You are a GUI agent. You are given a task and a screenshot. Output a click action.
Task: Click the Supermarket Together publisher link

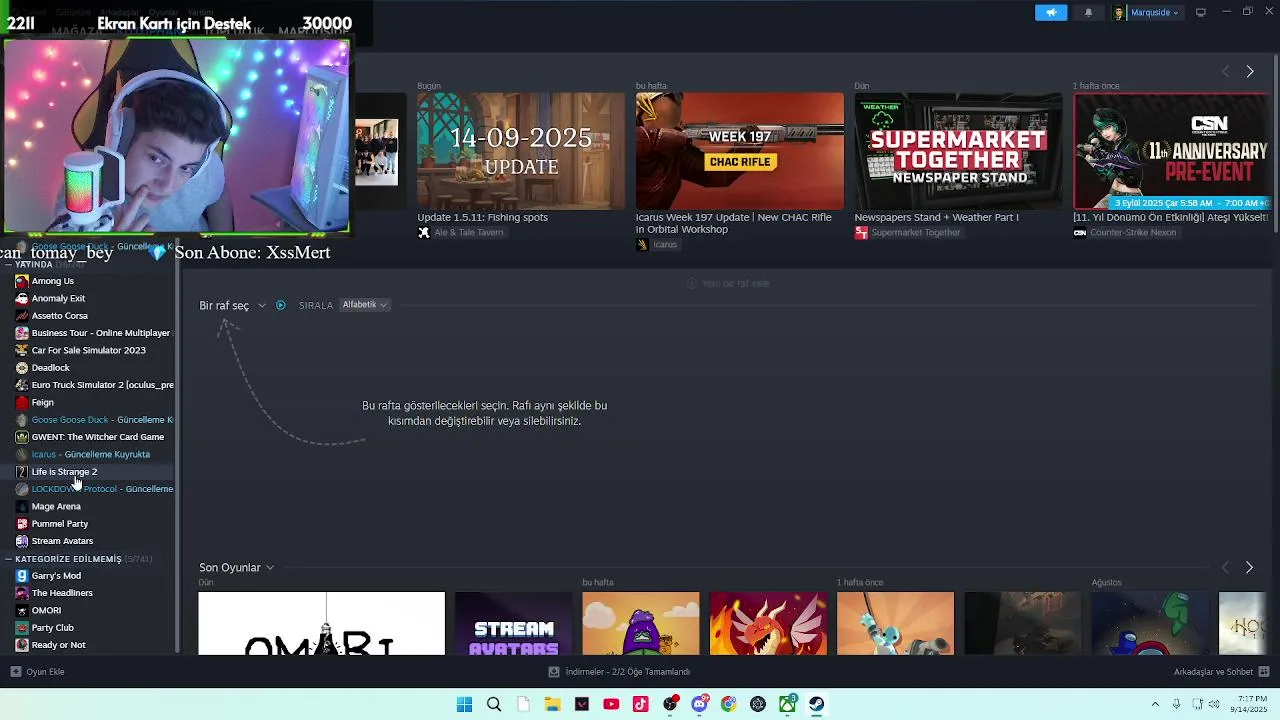click(x=915, y=232)
